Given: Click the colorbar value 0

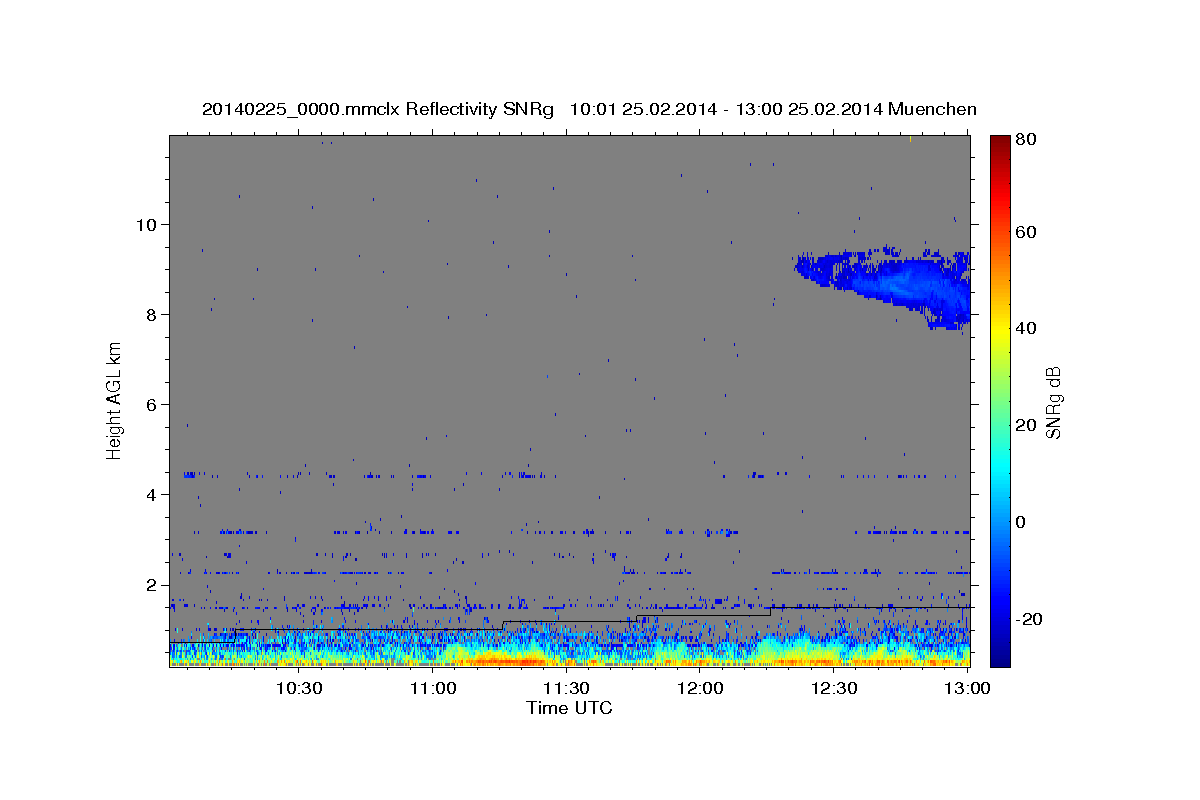Looking at the screenshot, I should (1022, 522).
